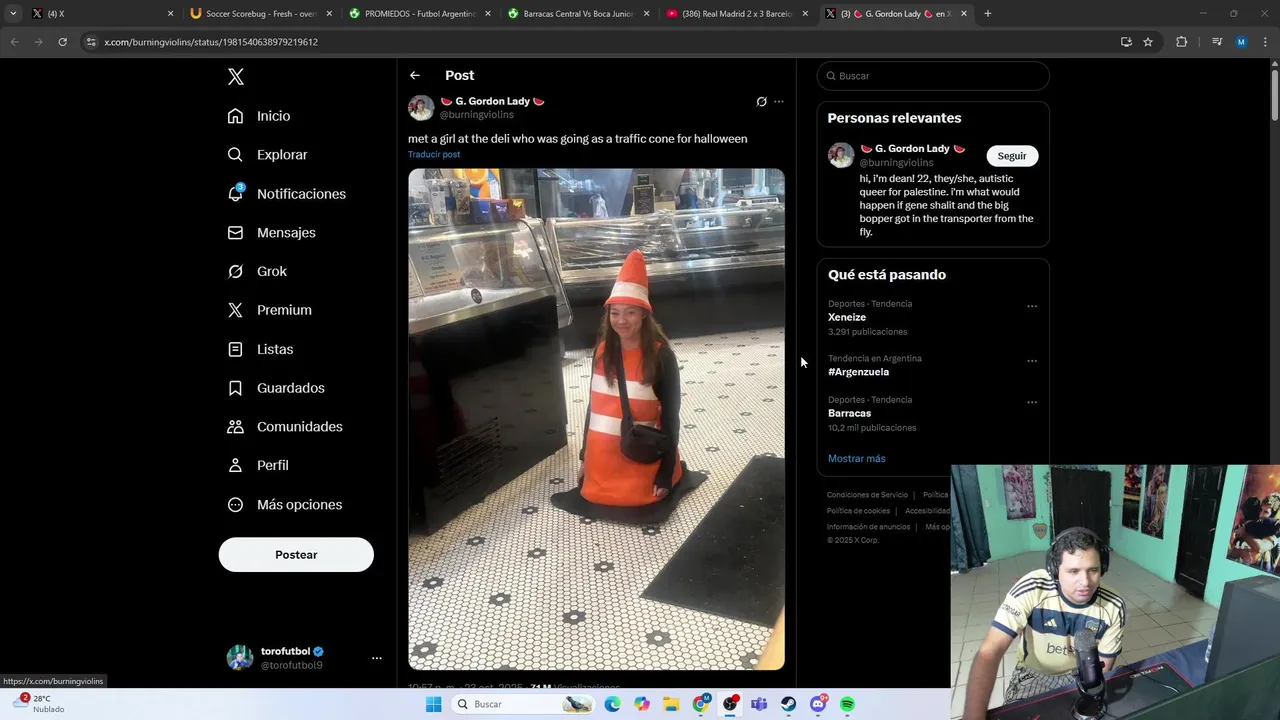
Task: Open G. Gordon Lady in Personas relevantes
Action: [x=912, y=149]
